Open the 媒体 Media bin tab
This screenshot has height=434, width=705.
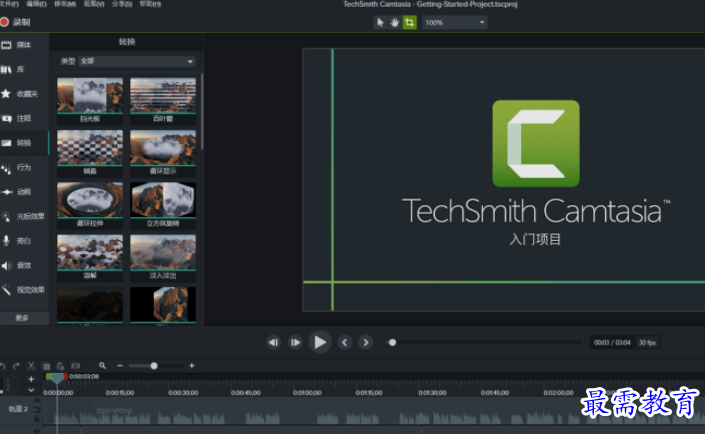[24, 45]
